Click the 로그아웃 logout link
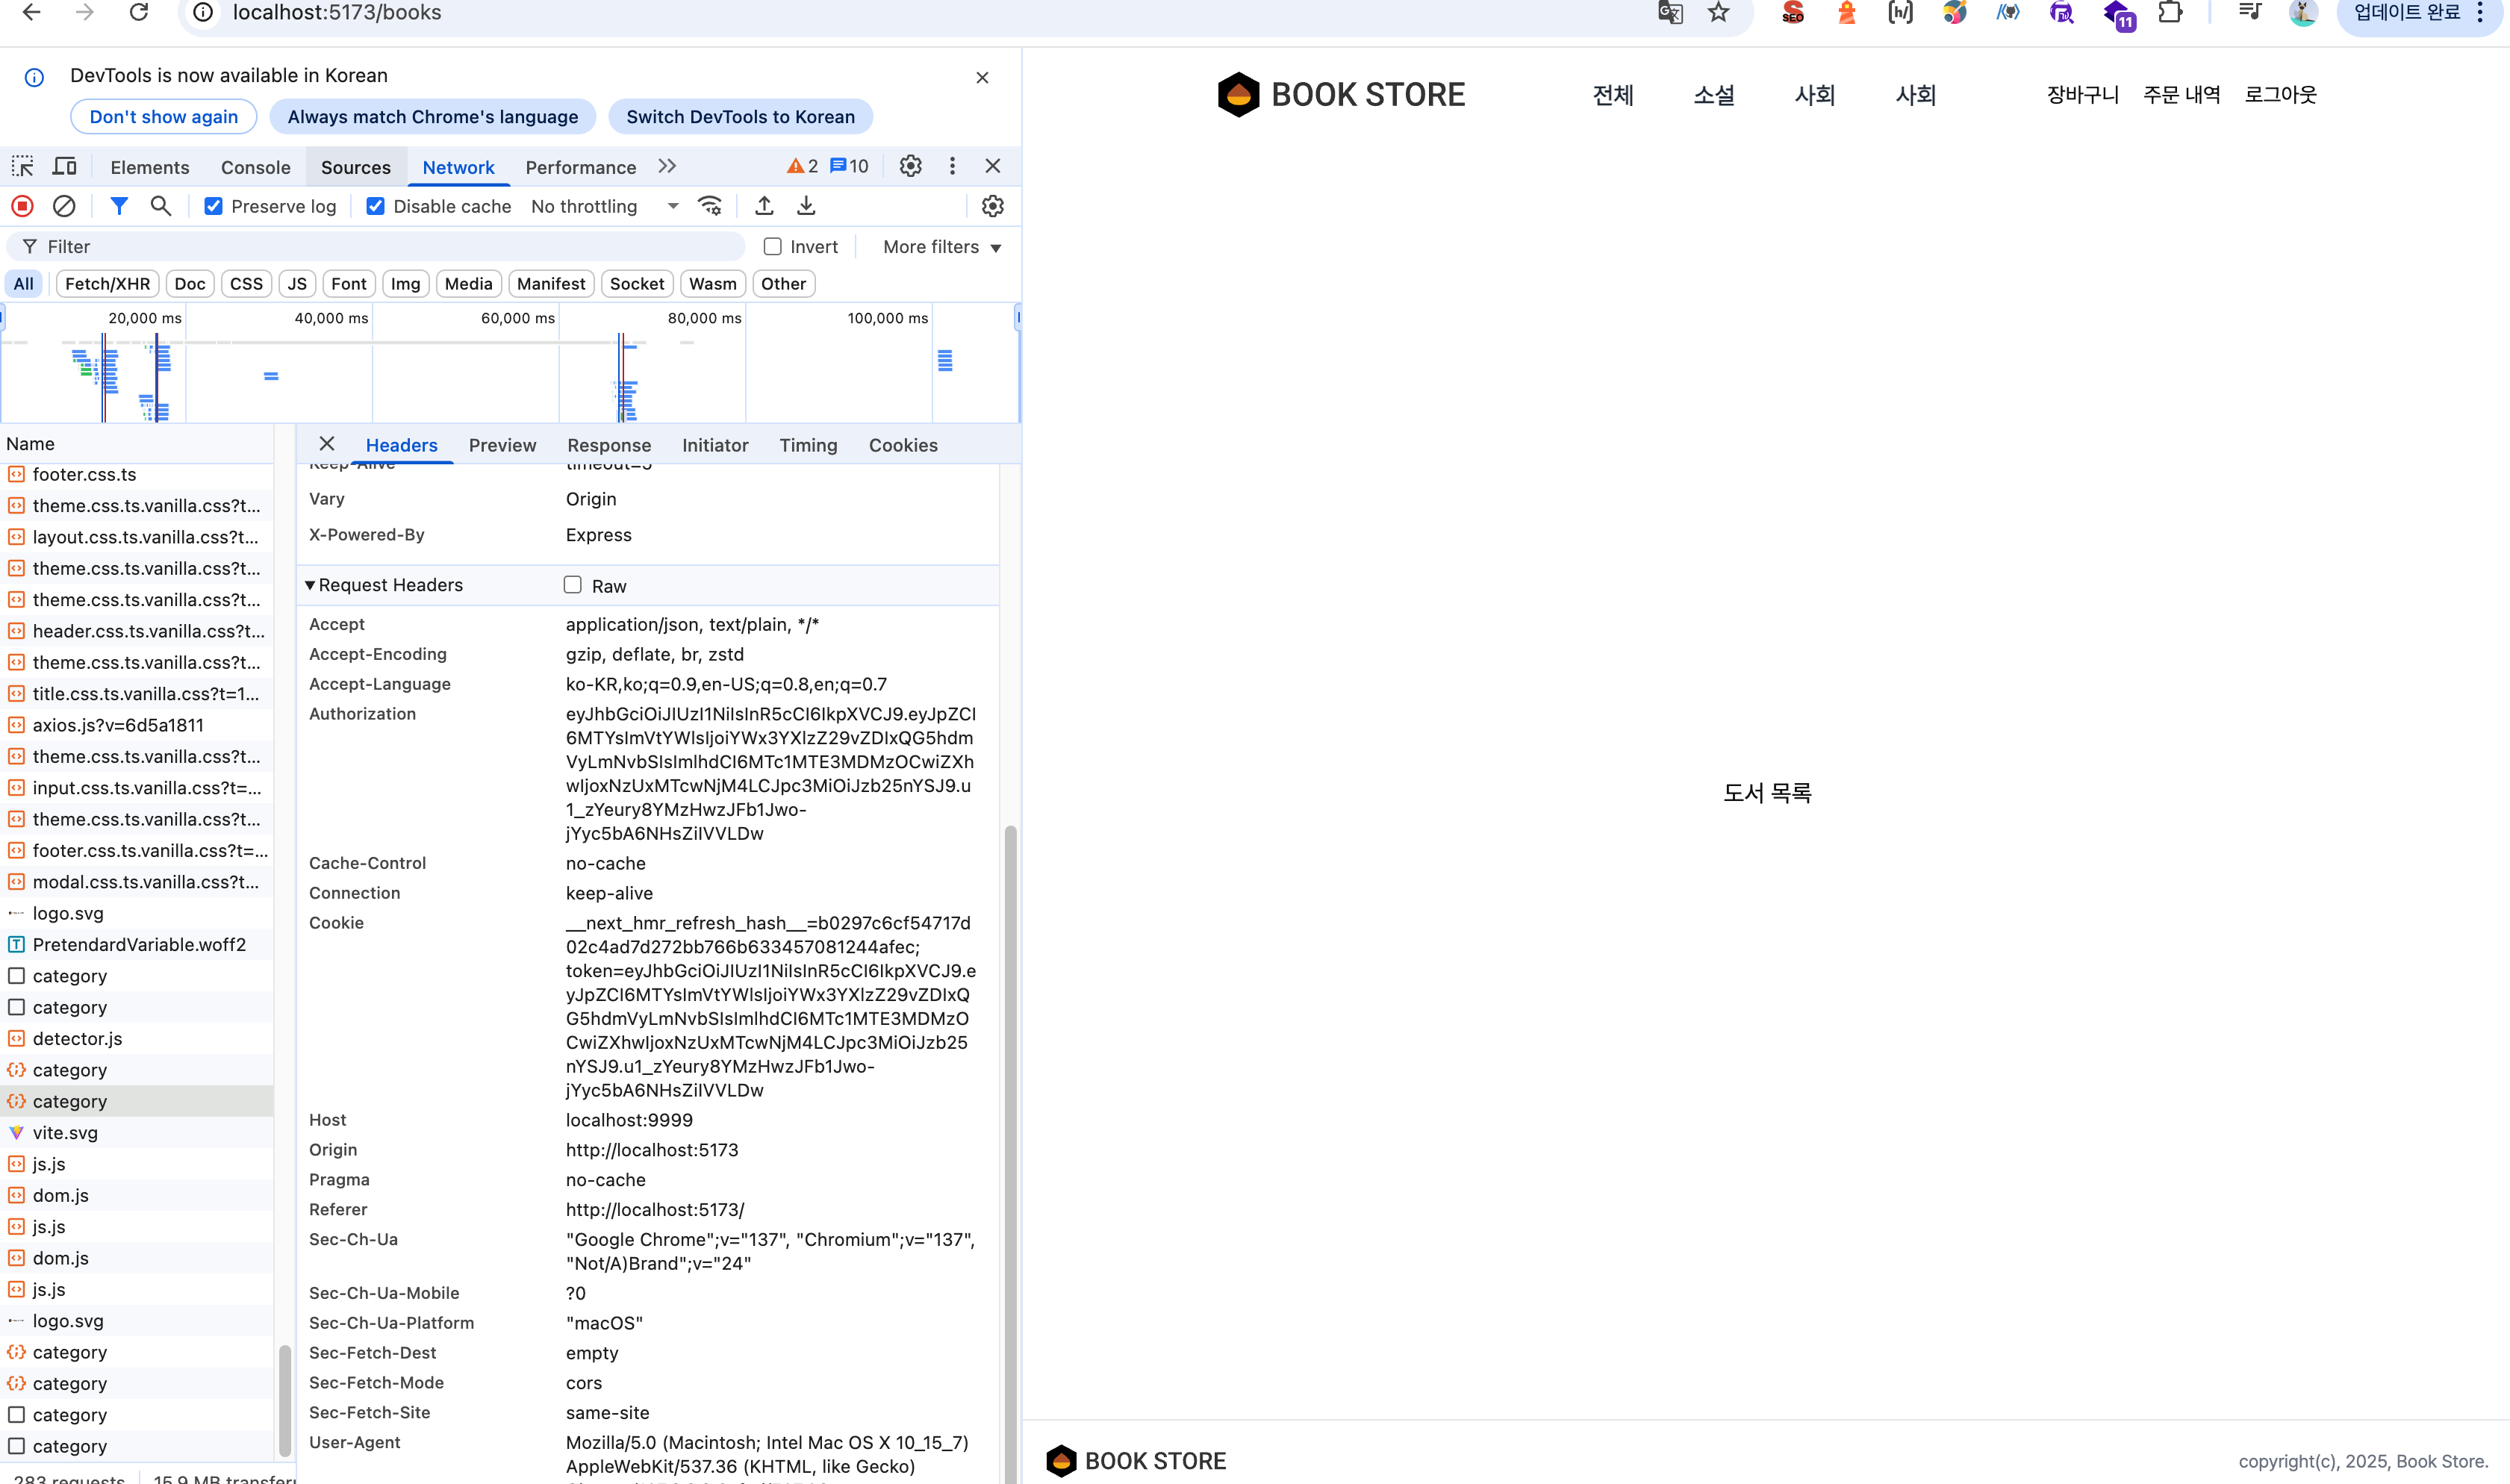This screenshot has width=2510, height=1484. tap(2280, 94)
